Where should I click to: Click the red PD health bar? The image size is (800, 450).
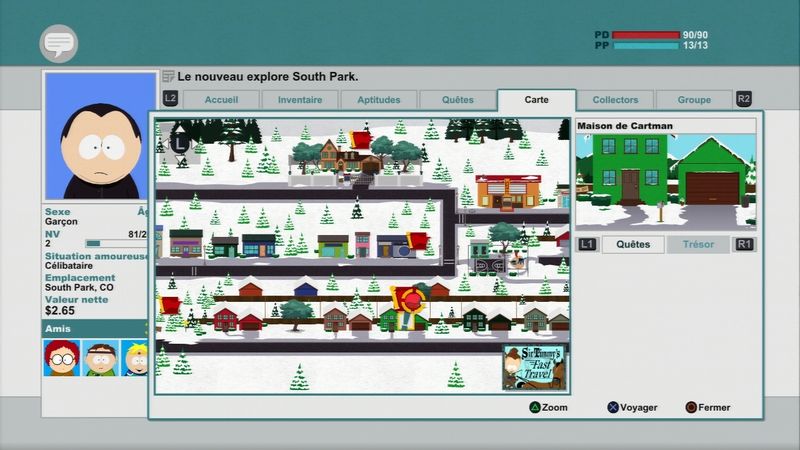(646, 35)
